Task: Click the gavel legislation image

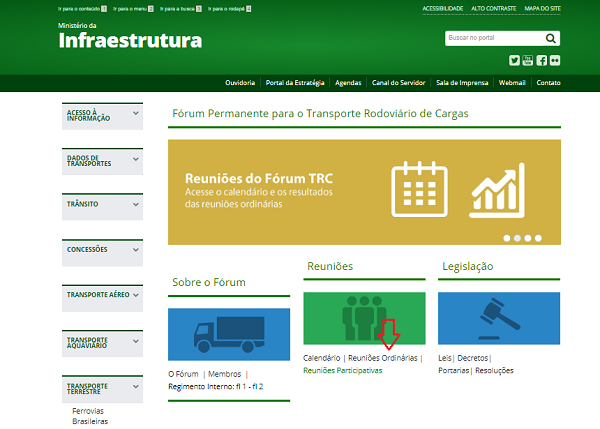Action: pos(499,318)
